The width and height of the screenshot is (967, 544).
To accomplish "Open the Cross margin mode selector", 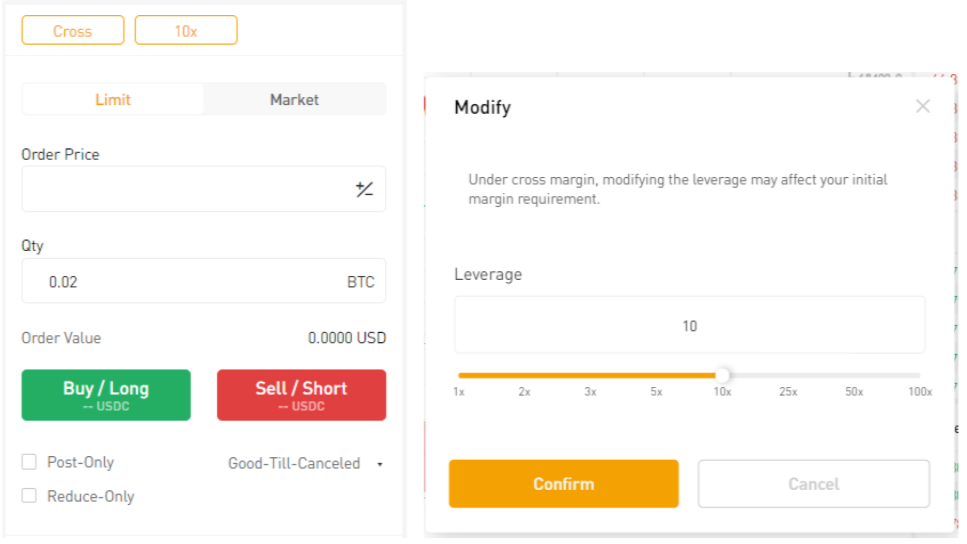I will tap(72, 31).
